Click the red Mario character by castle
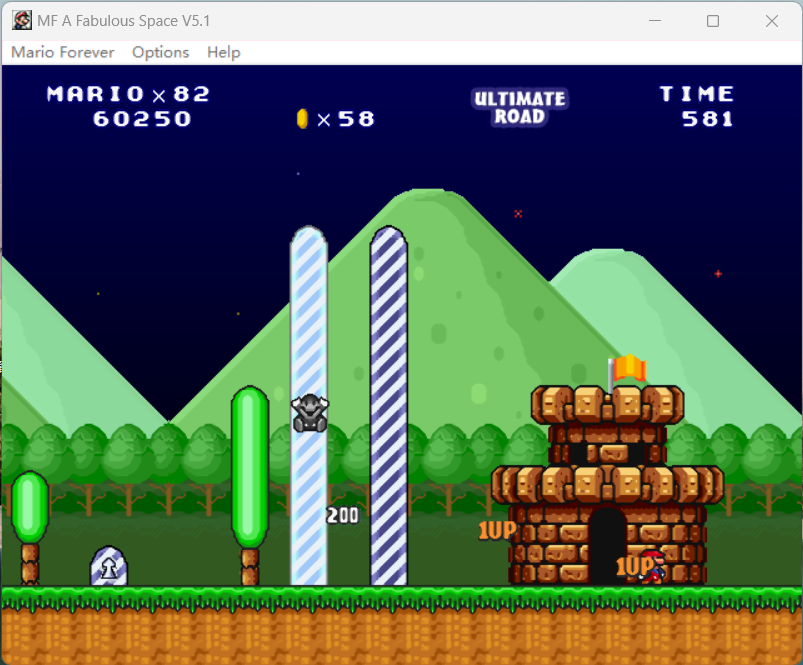This screenshot has width=803, height=665. coord(652,567)
